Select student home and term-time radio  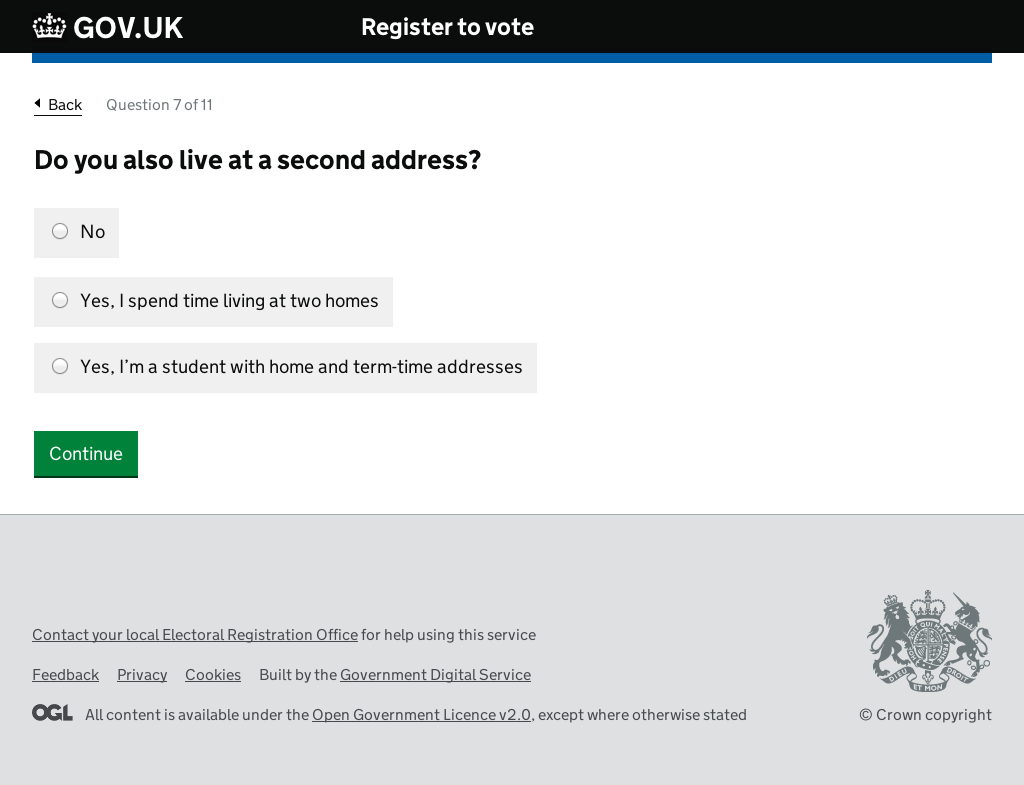60,366
